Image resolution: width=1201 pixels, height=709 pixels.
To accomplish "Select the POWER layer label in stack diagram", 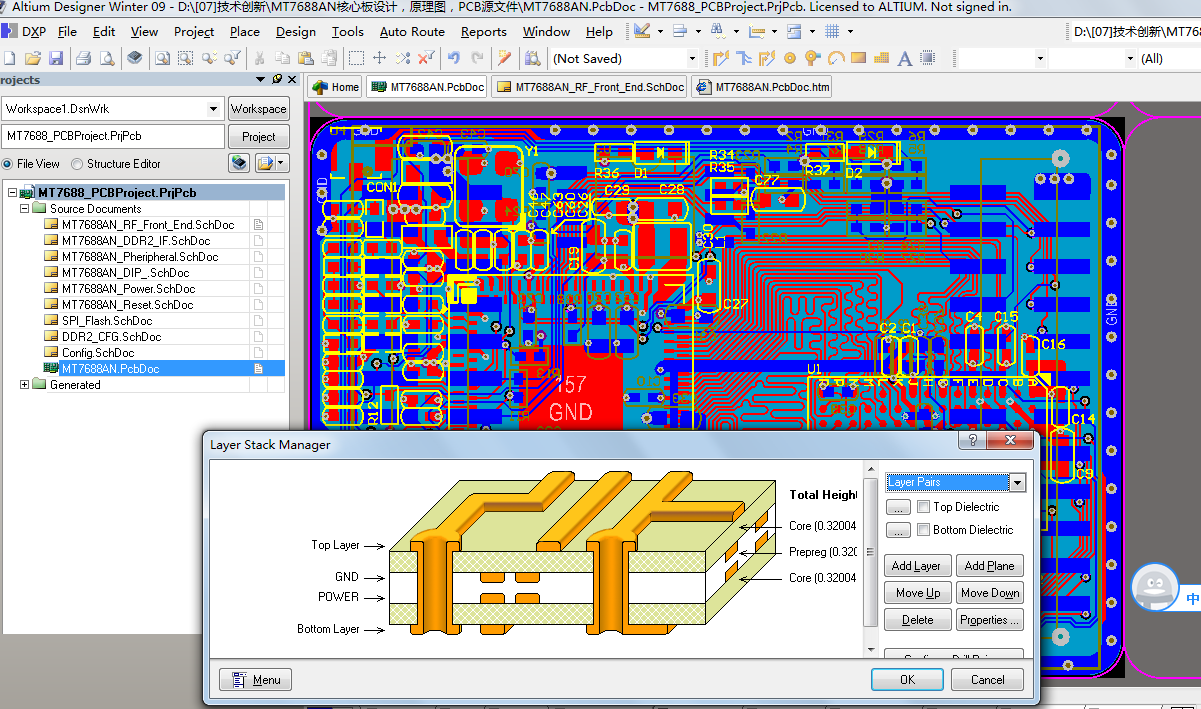I will pos(338,597).
